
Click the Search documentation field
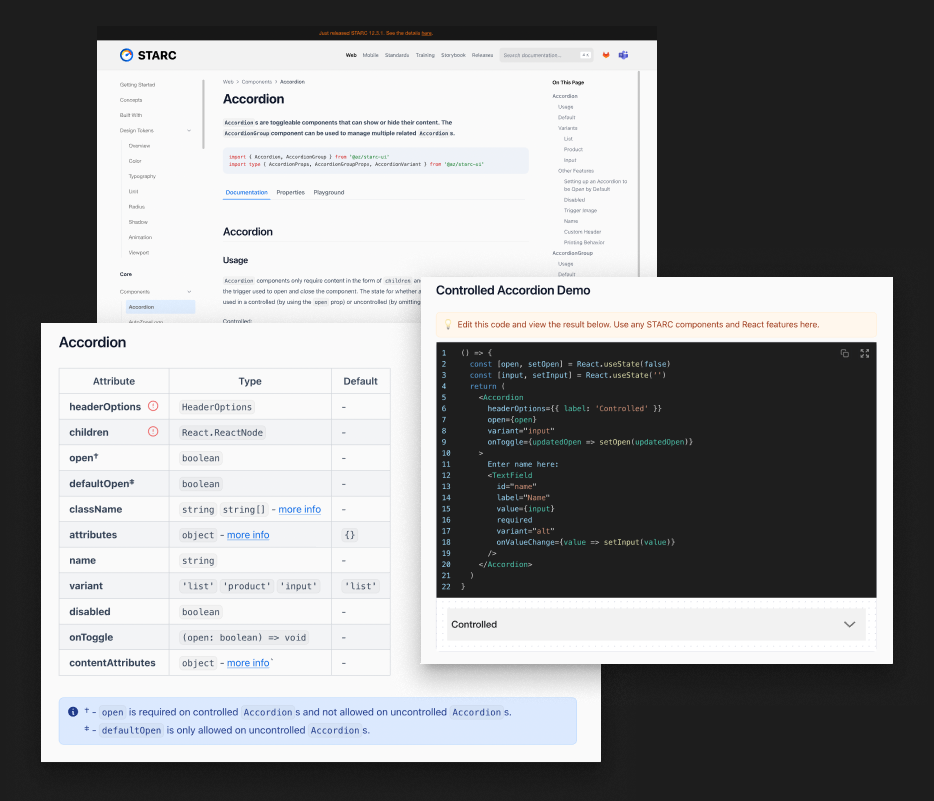pyautogui.click(x=546, y=55)
